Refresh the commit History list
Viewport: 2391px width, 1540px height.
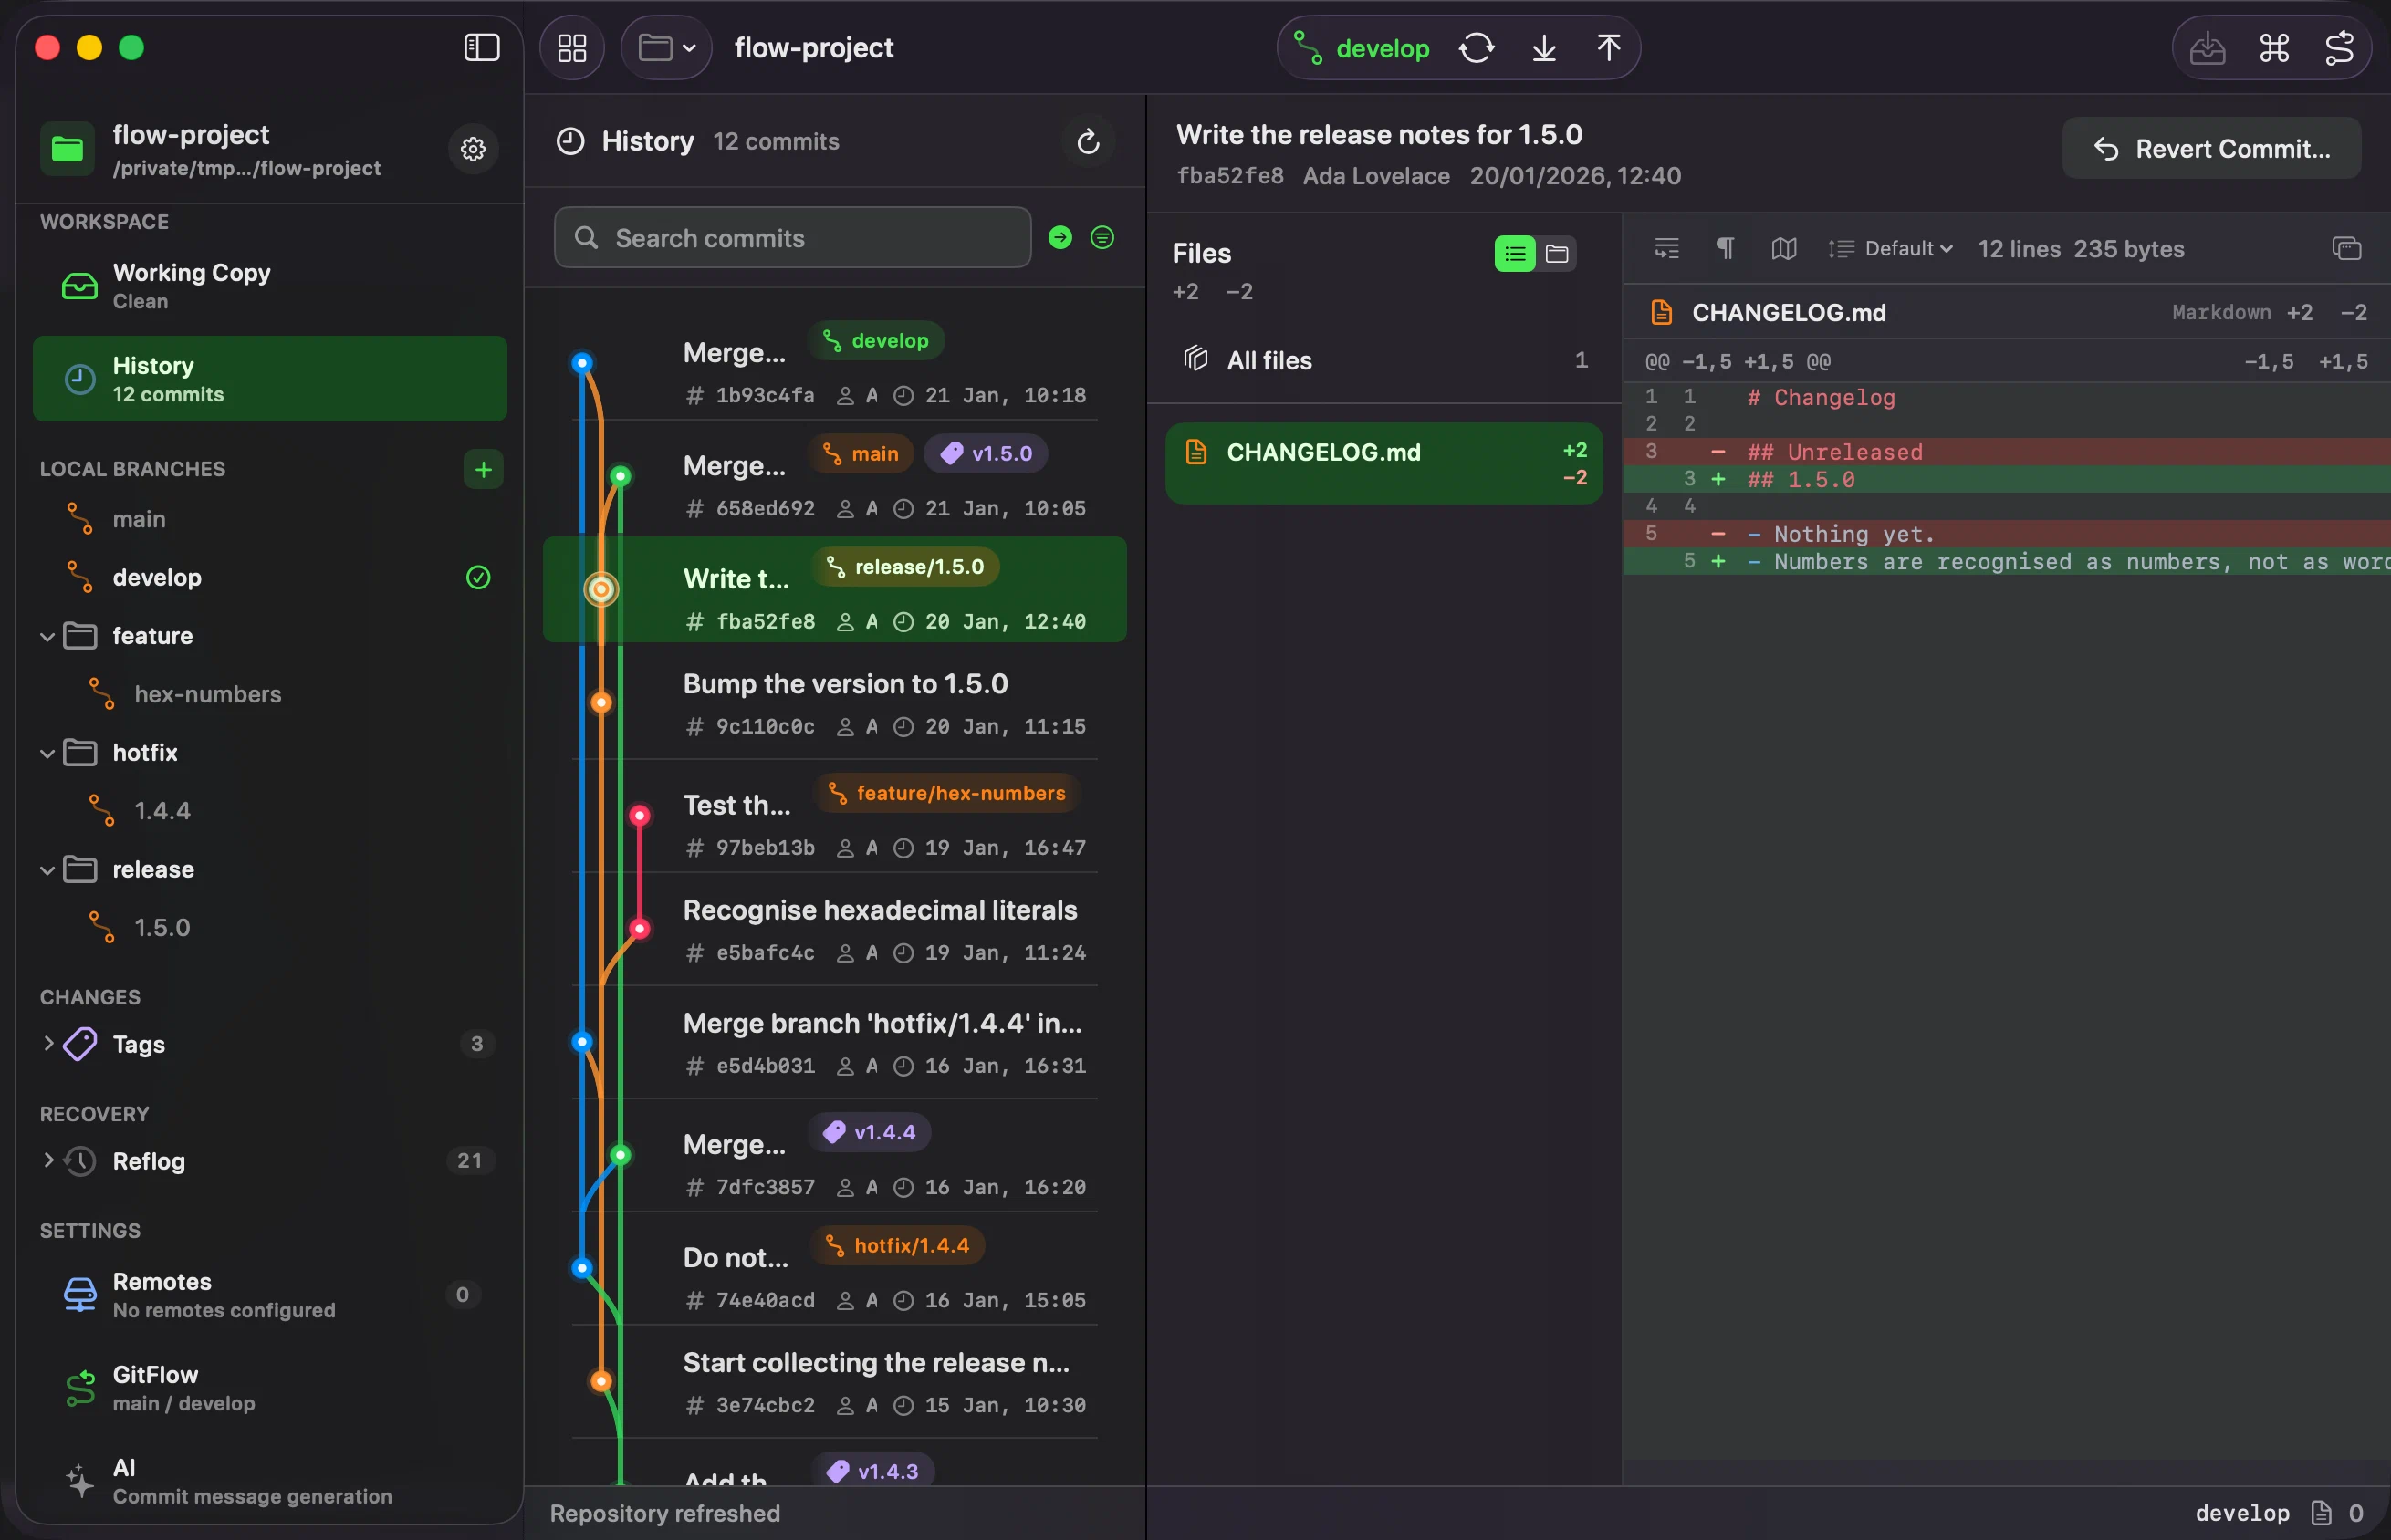tap(1088, 142)
